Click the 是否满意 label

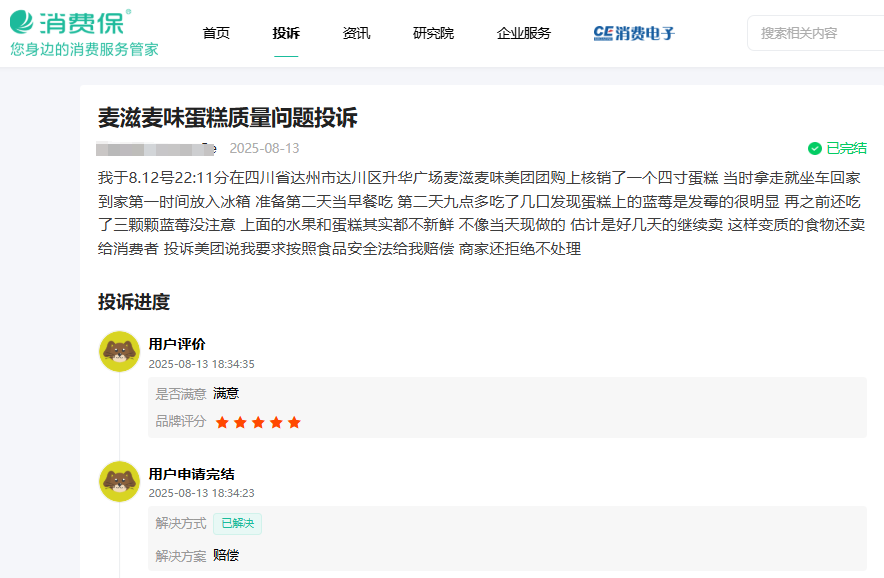pyautogui.click(x=181, y=394)
